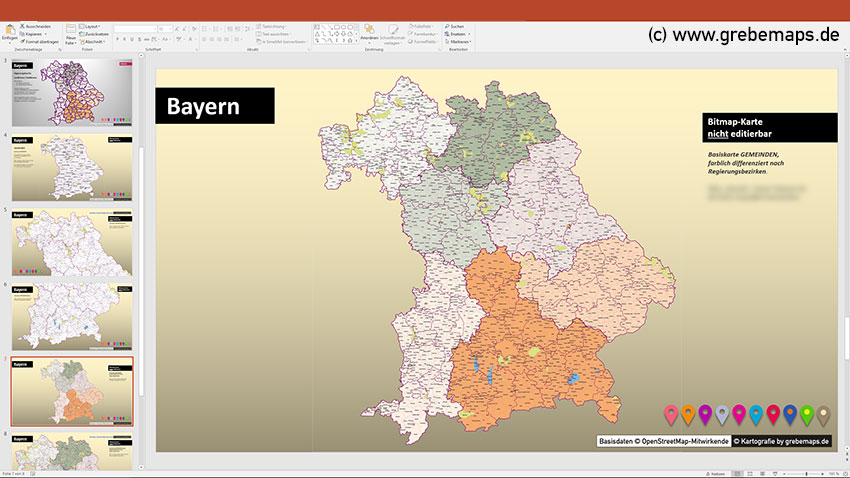This screenshot has width=850, height=478.
Task: Click the Ausschneiden scissors icon
Action: tap(22, 26)
